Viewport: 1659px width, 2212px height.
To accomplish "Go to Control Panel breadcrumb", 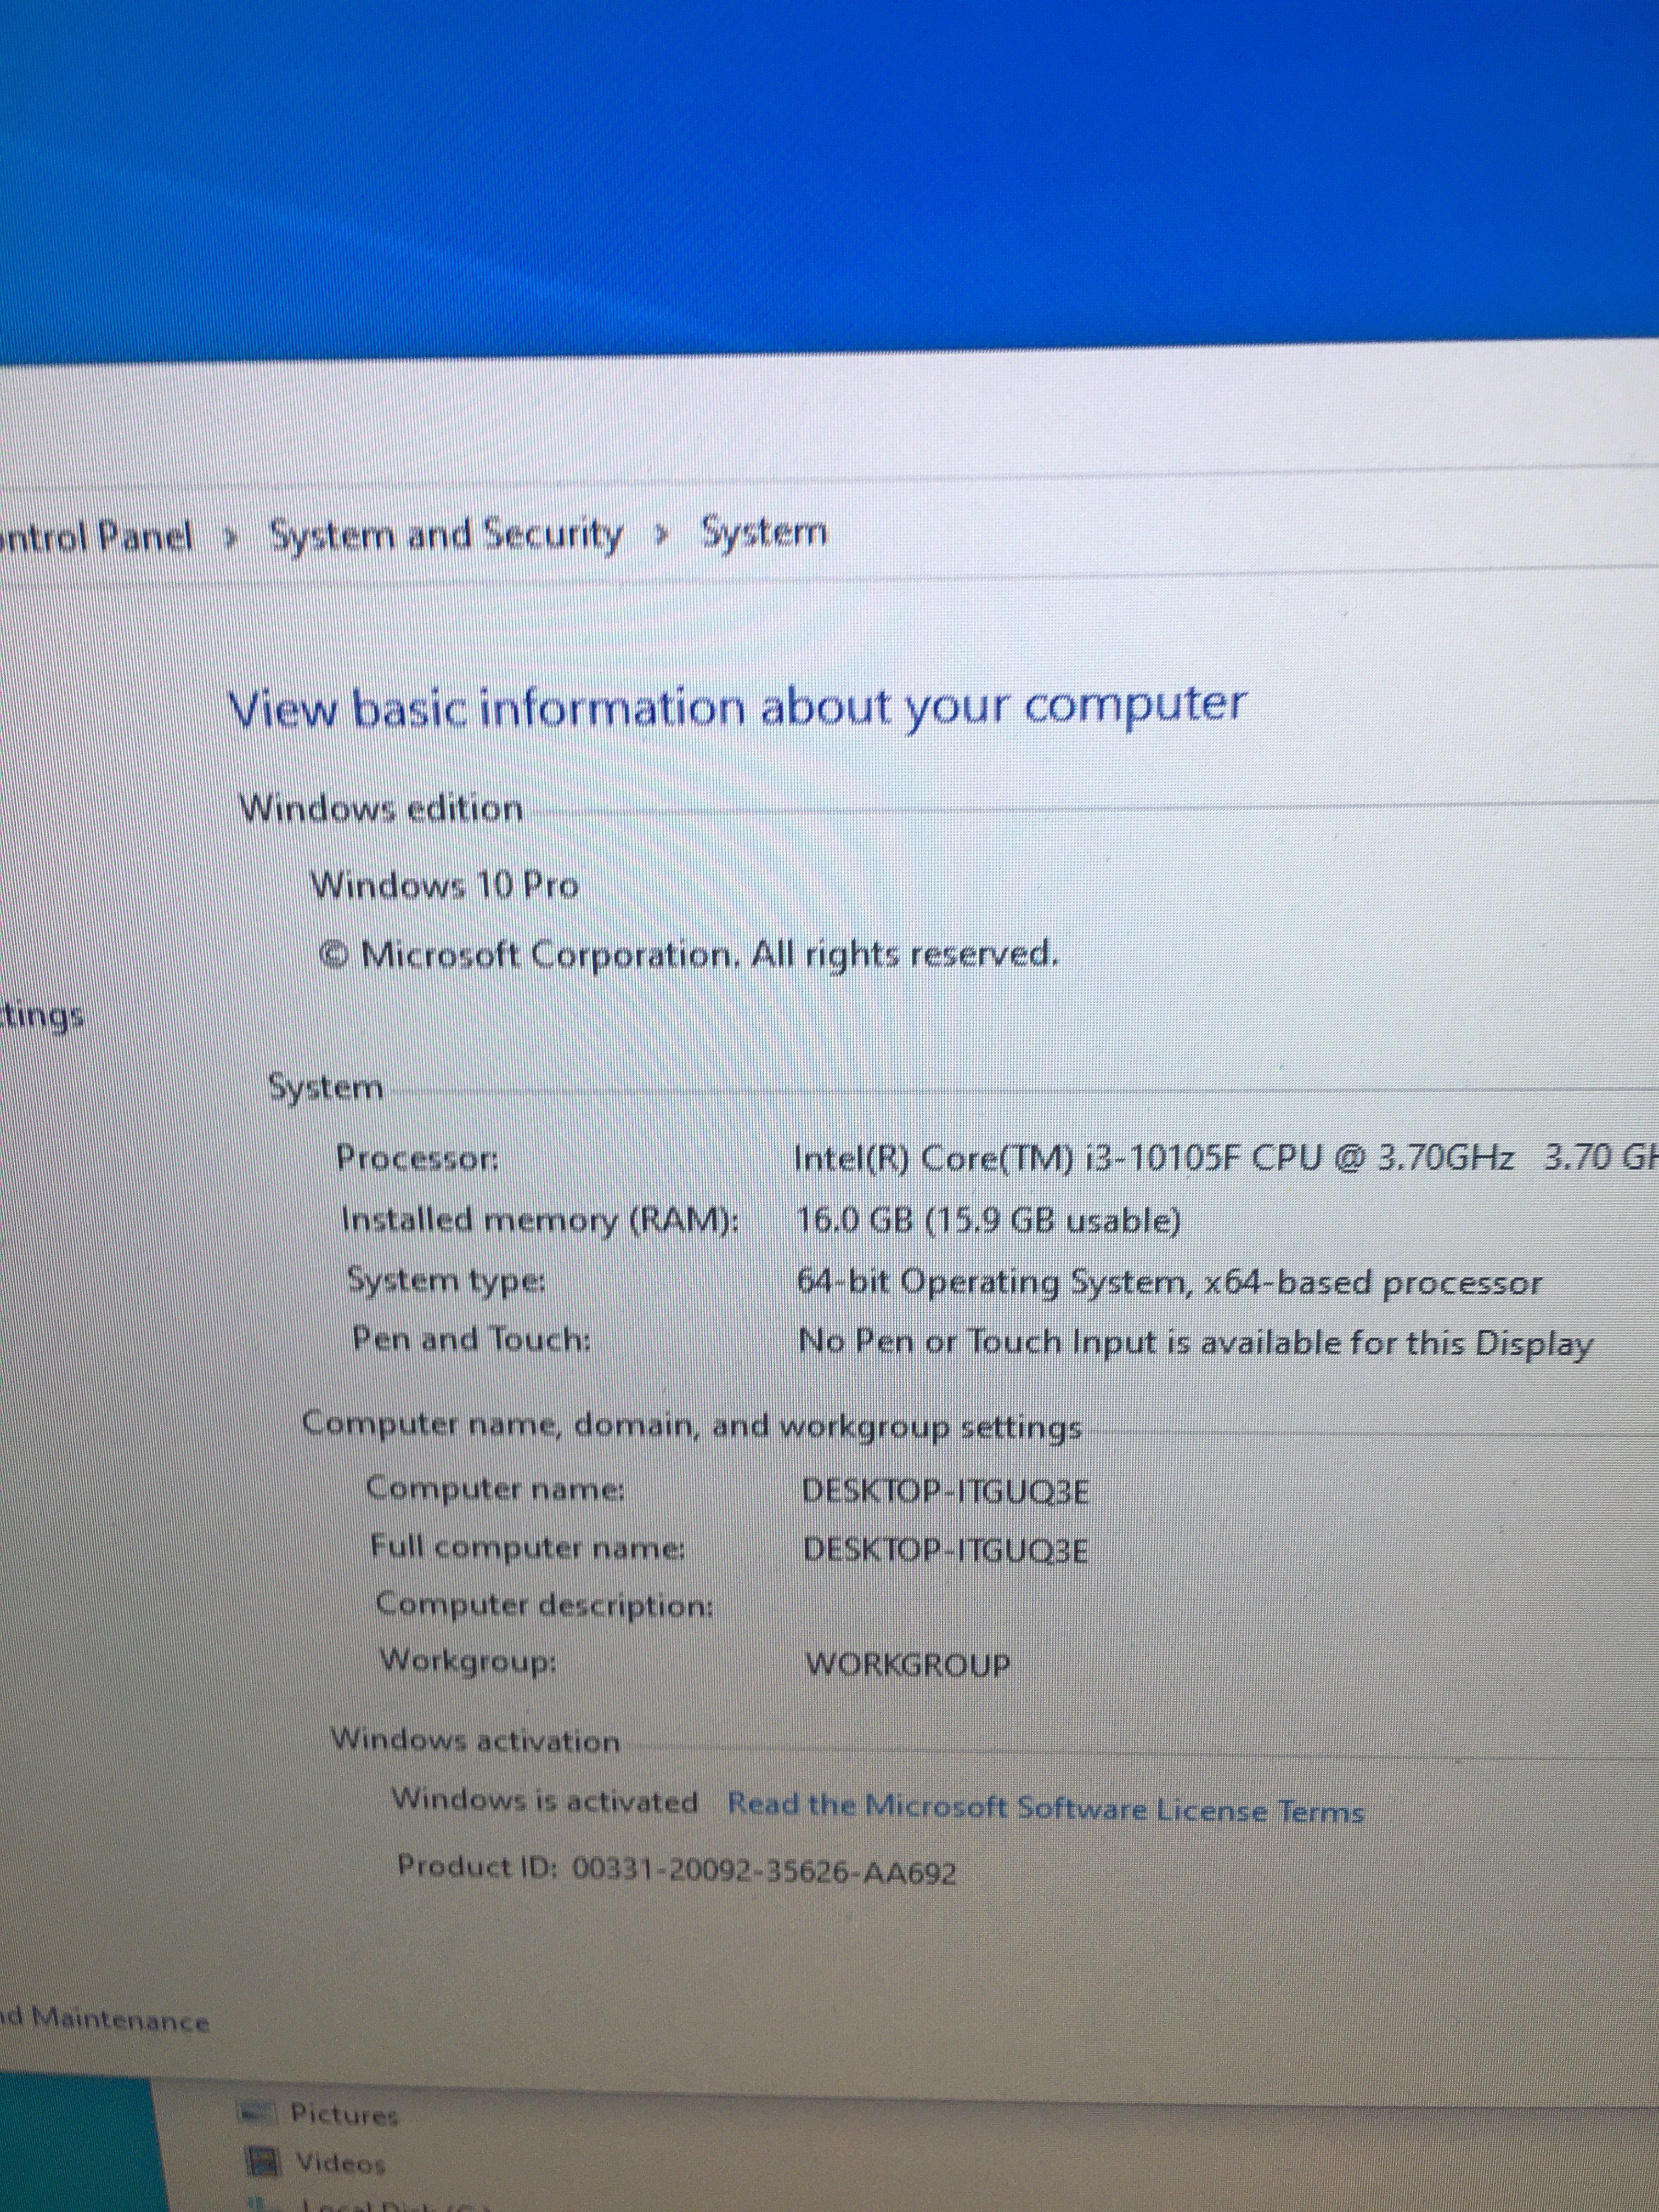I will click(x=97, y=538).
